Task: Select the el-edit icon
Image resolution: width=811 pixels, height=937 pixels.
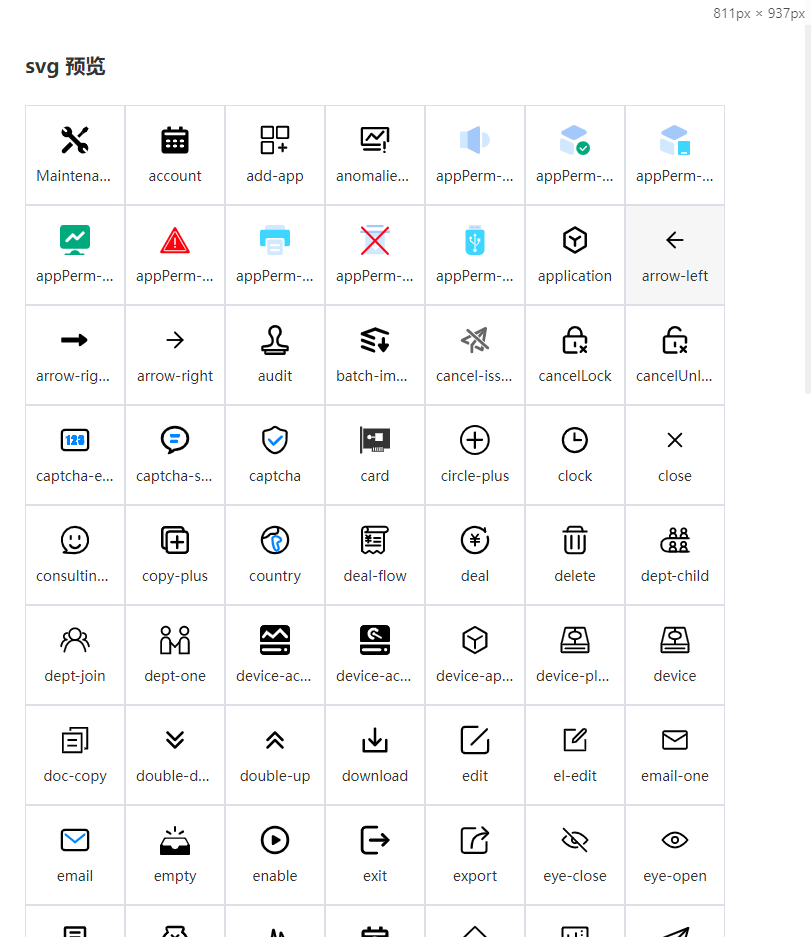Action: (575, 740)
